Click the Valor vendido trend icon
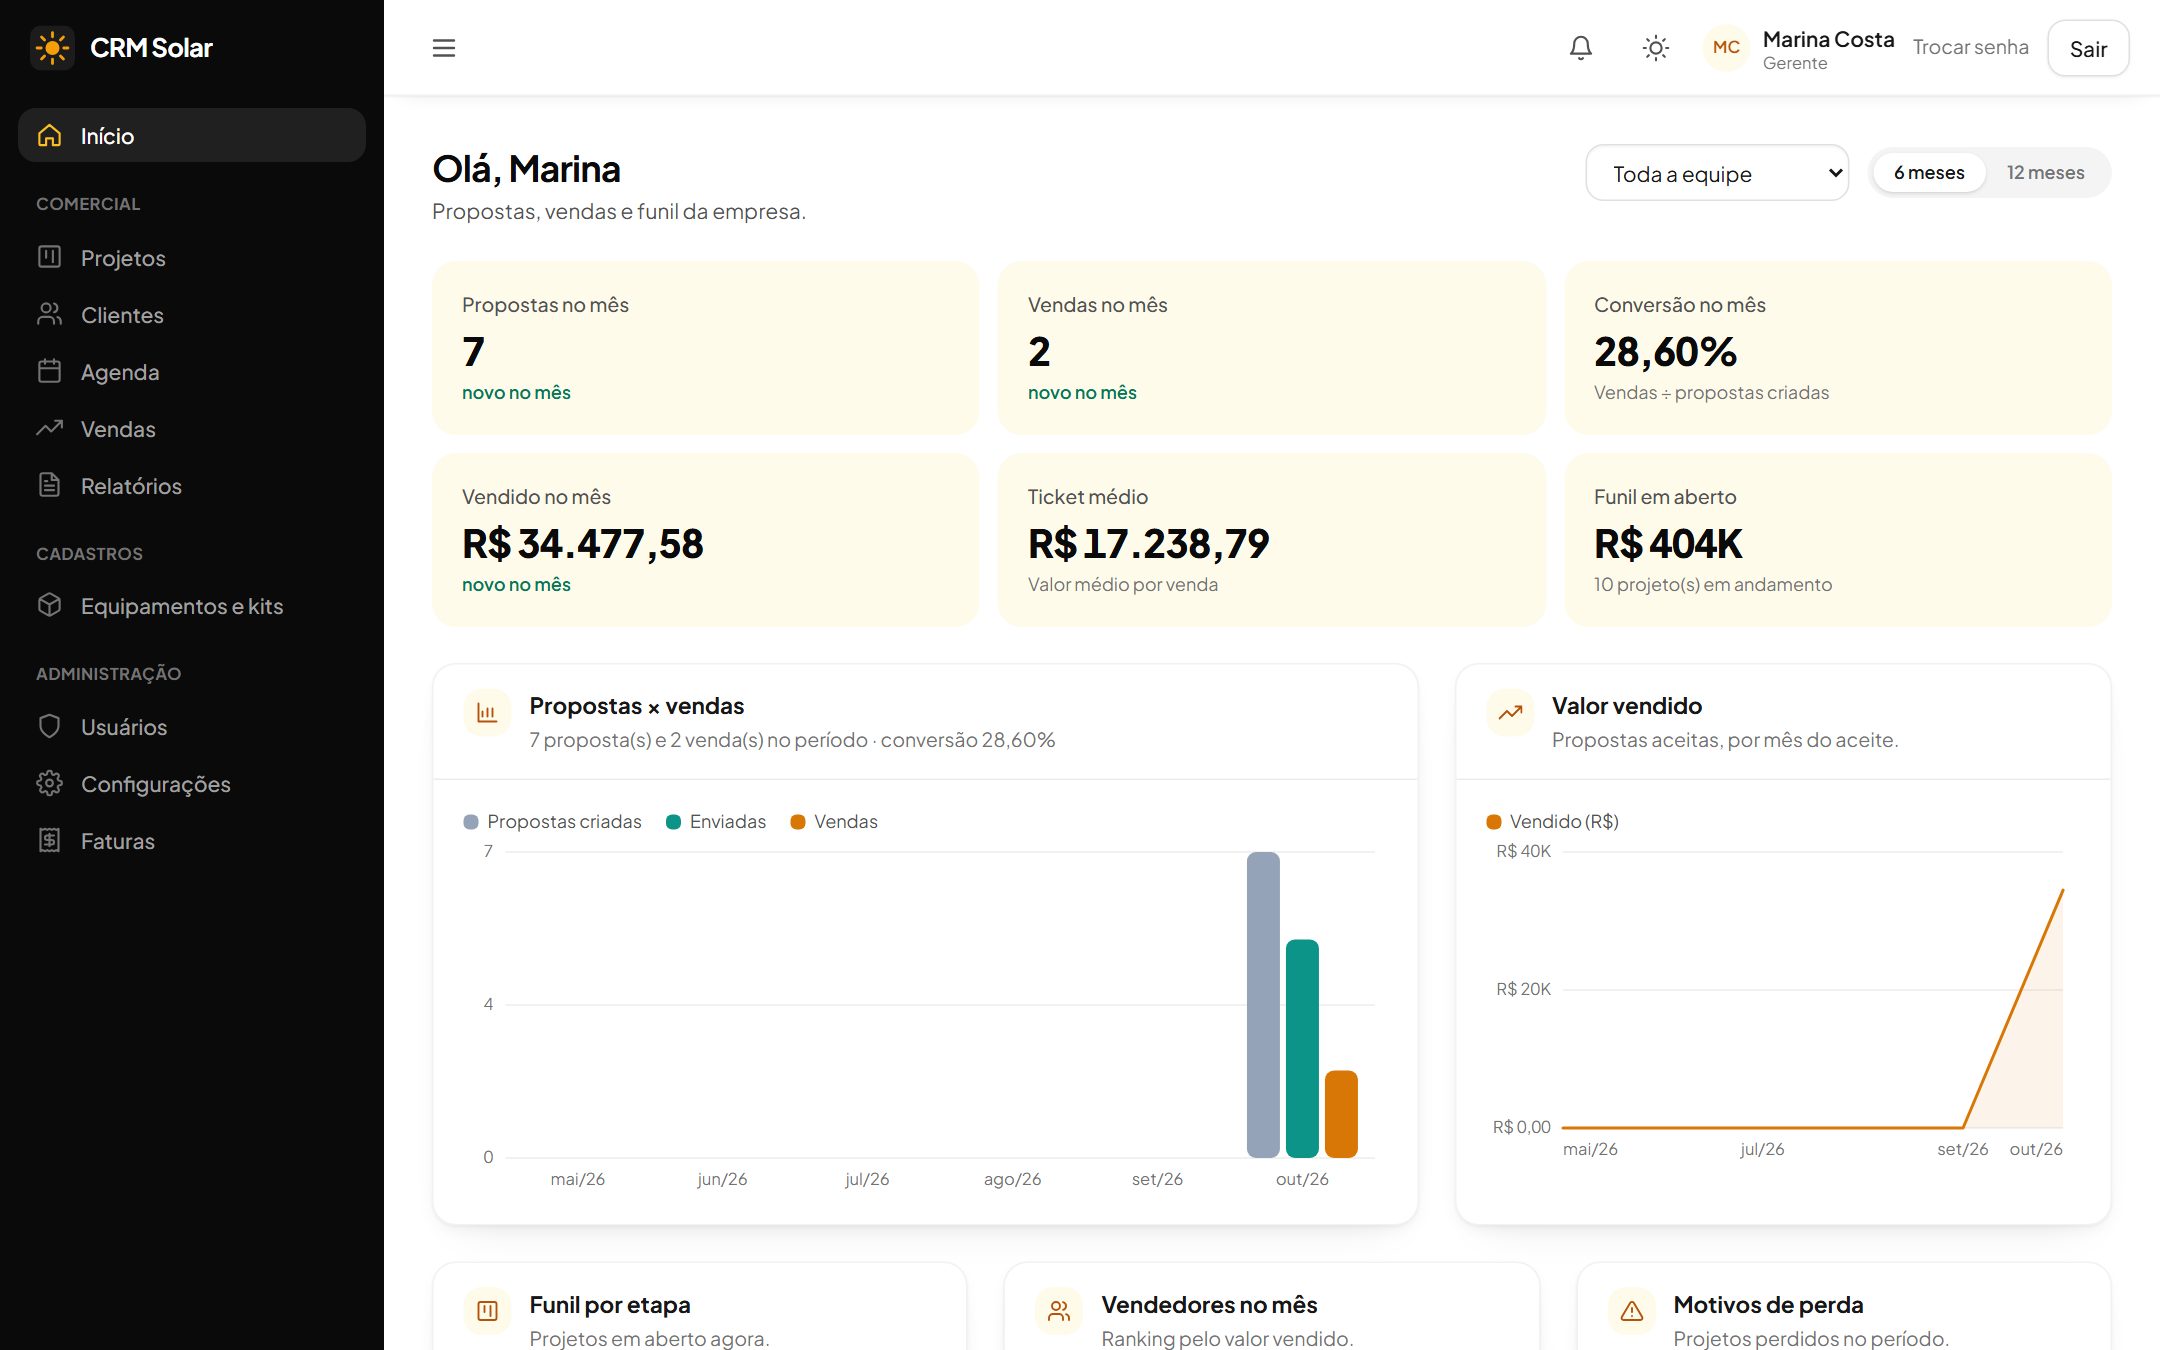The width and height of the screenshot is (2160, 1350). (x=1510, y=713)
